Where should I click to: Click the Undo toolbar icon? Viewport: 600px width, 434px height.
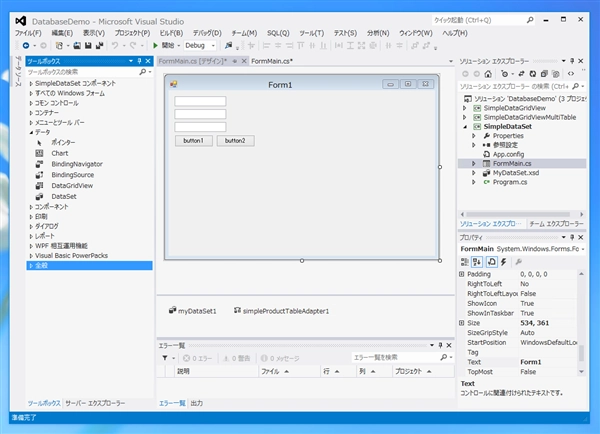pyautogui.click(x=115, y=46)
